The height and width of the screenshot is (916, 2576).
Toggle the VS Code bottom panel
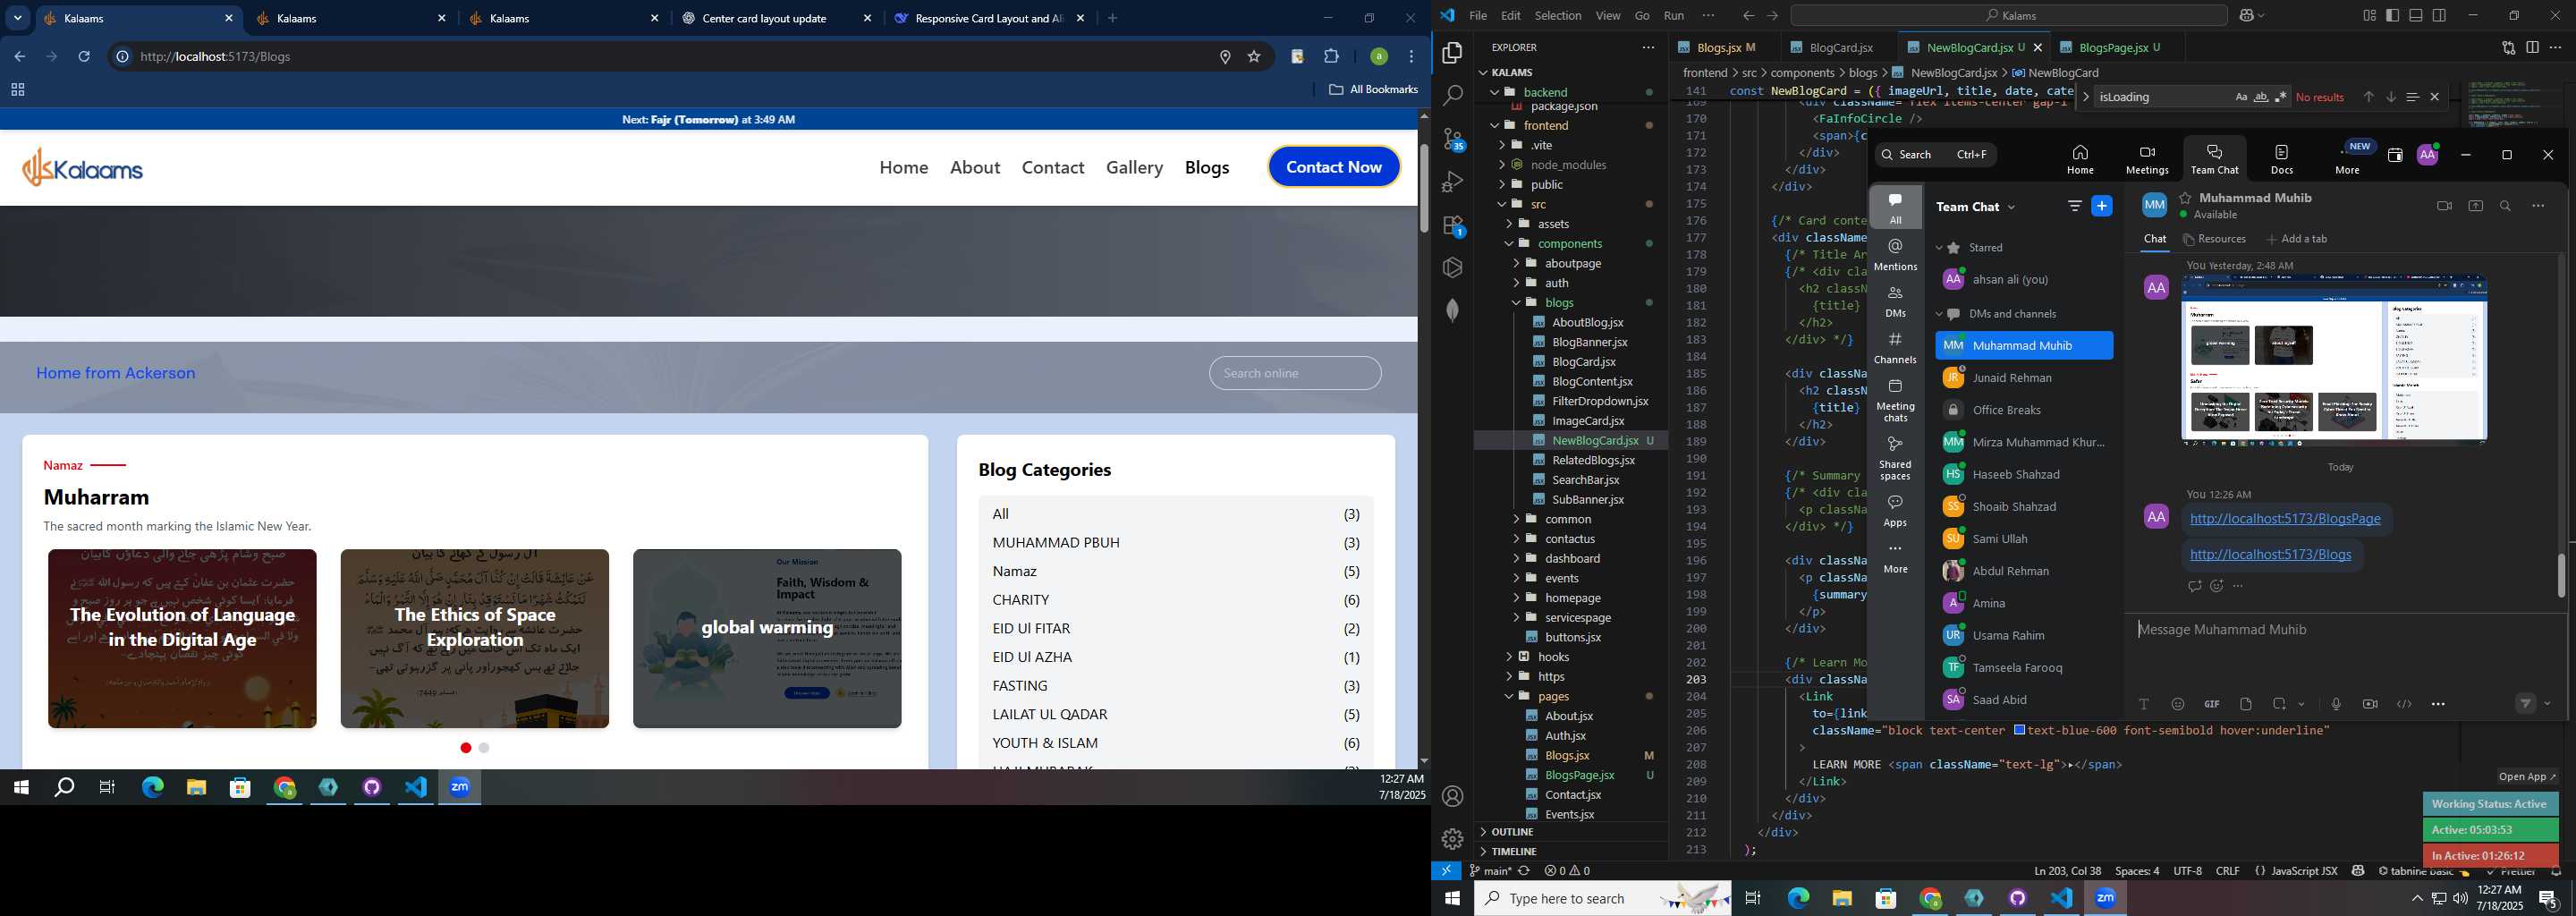coord(2415,15)
